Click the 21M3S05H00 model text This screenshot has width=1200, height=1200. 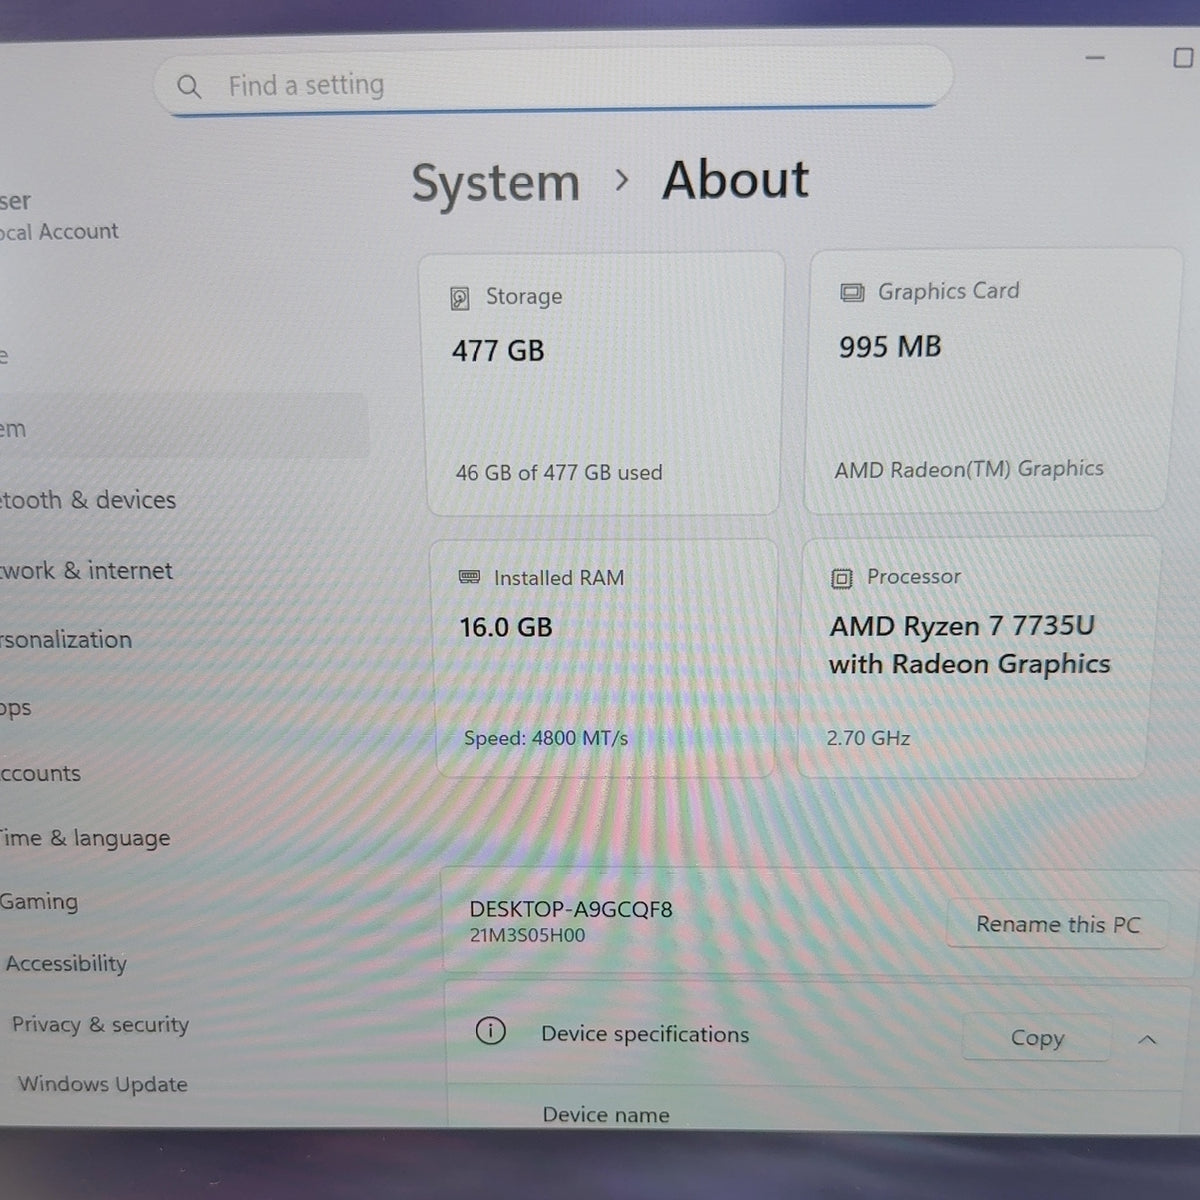point(527,937)
